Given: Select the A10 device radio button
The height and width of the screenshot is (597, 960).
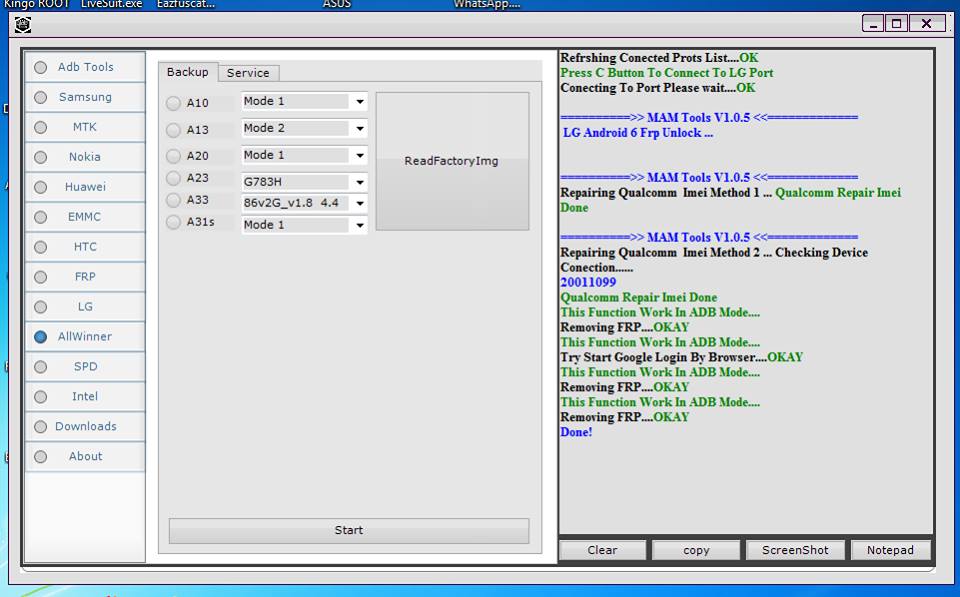Looking at the screenshot, I should pyautogui.click(x=172, y=101).
